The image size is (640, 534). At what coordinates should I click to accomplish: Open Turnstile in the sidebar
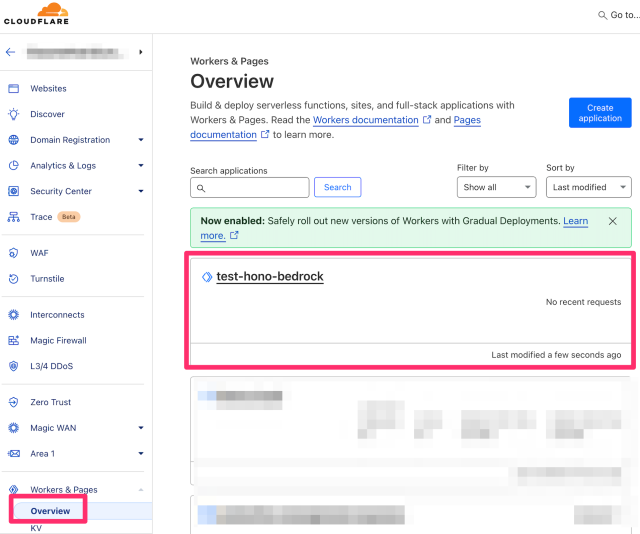pos(47,279)
